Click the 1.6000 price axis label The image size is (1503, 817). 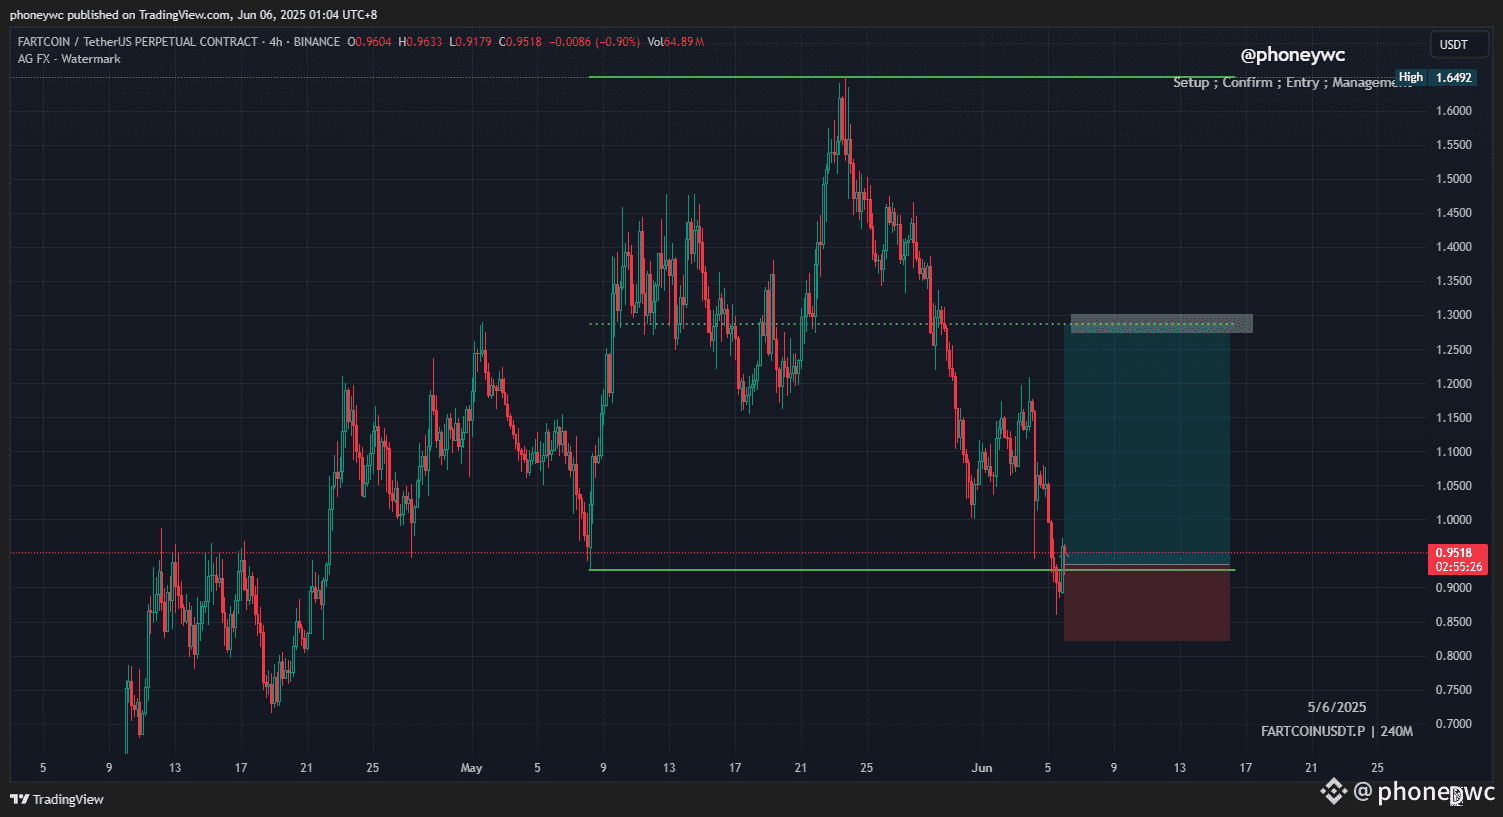pyautogui.click(x=1454, y=111)
